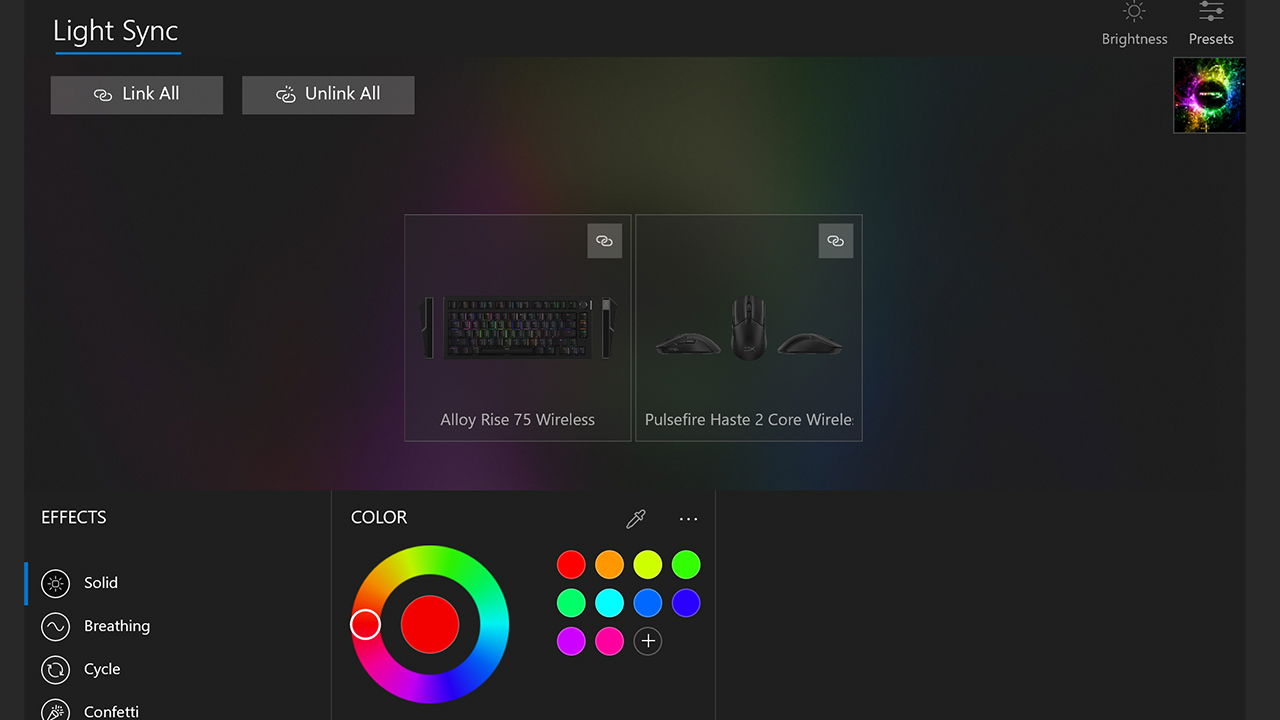The height and width of the screenshot is (720, 1280).
Task: Click the Unlink All button
Action: 328,95
